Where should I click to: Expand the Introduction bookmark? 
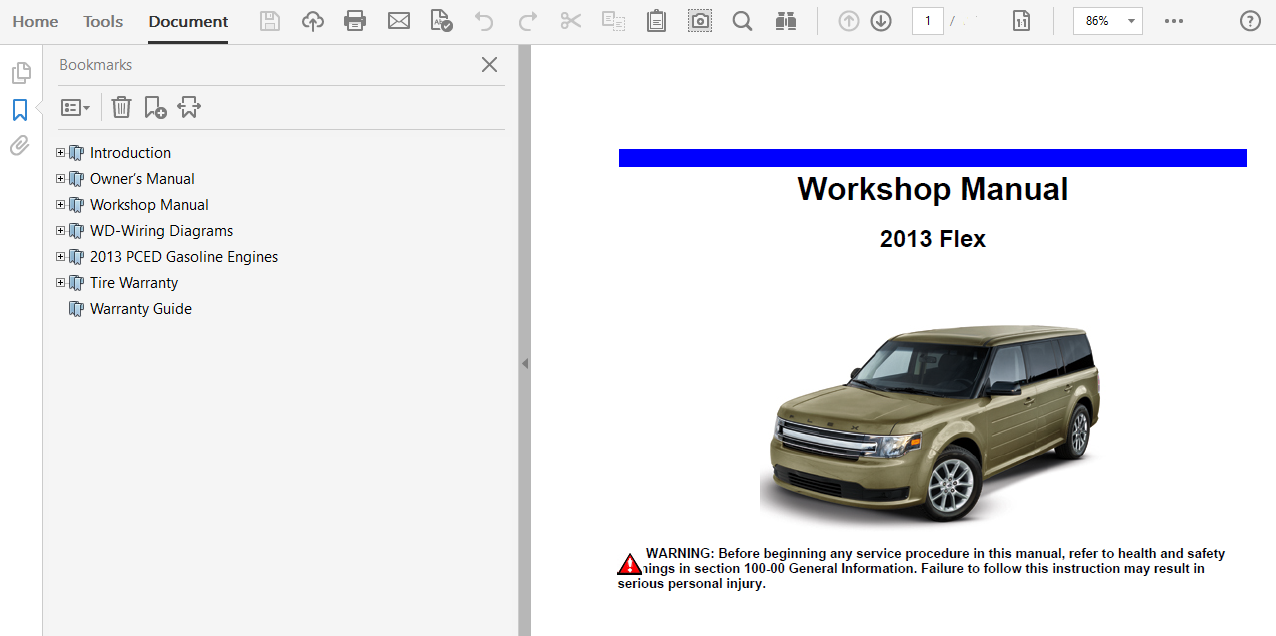point(60,153)
